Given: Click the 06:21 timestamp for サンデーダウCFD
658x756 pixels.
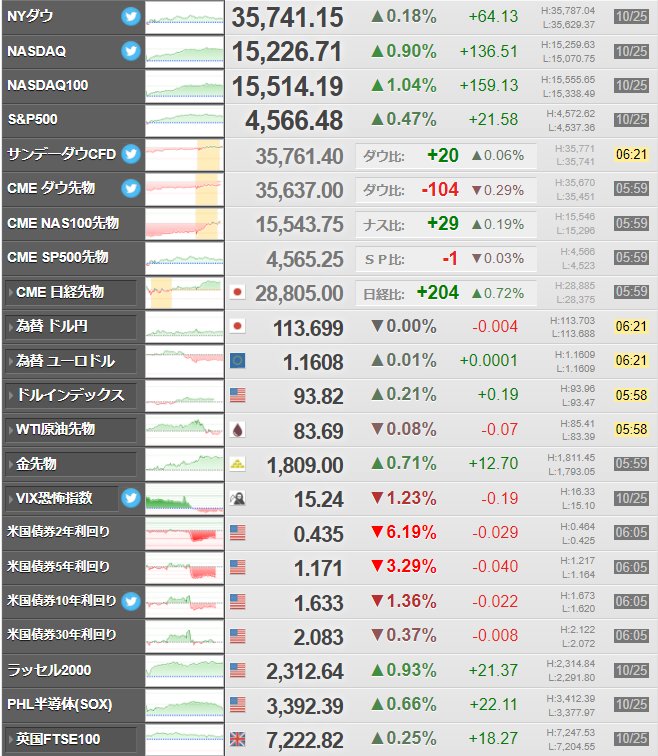Looking at the screenshot, I should point(631,154).
